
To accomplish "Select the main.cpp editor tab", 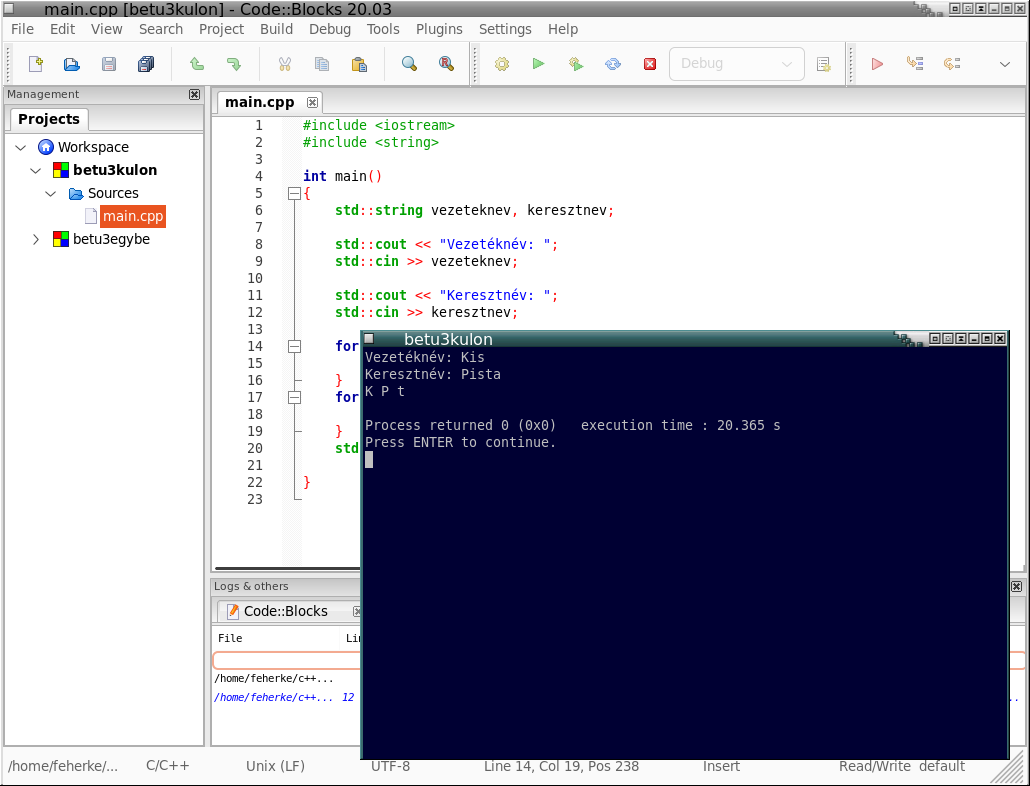I will point(259,102).
